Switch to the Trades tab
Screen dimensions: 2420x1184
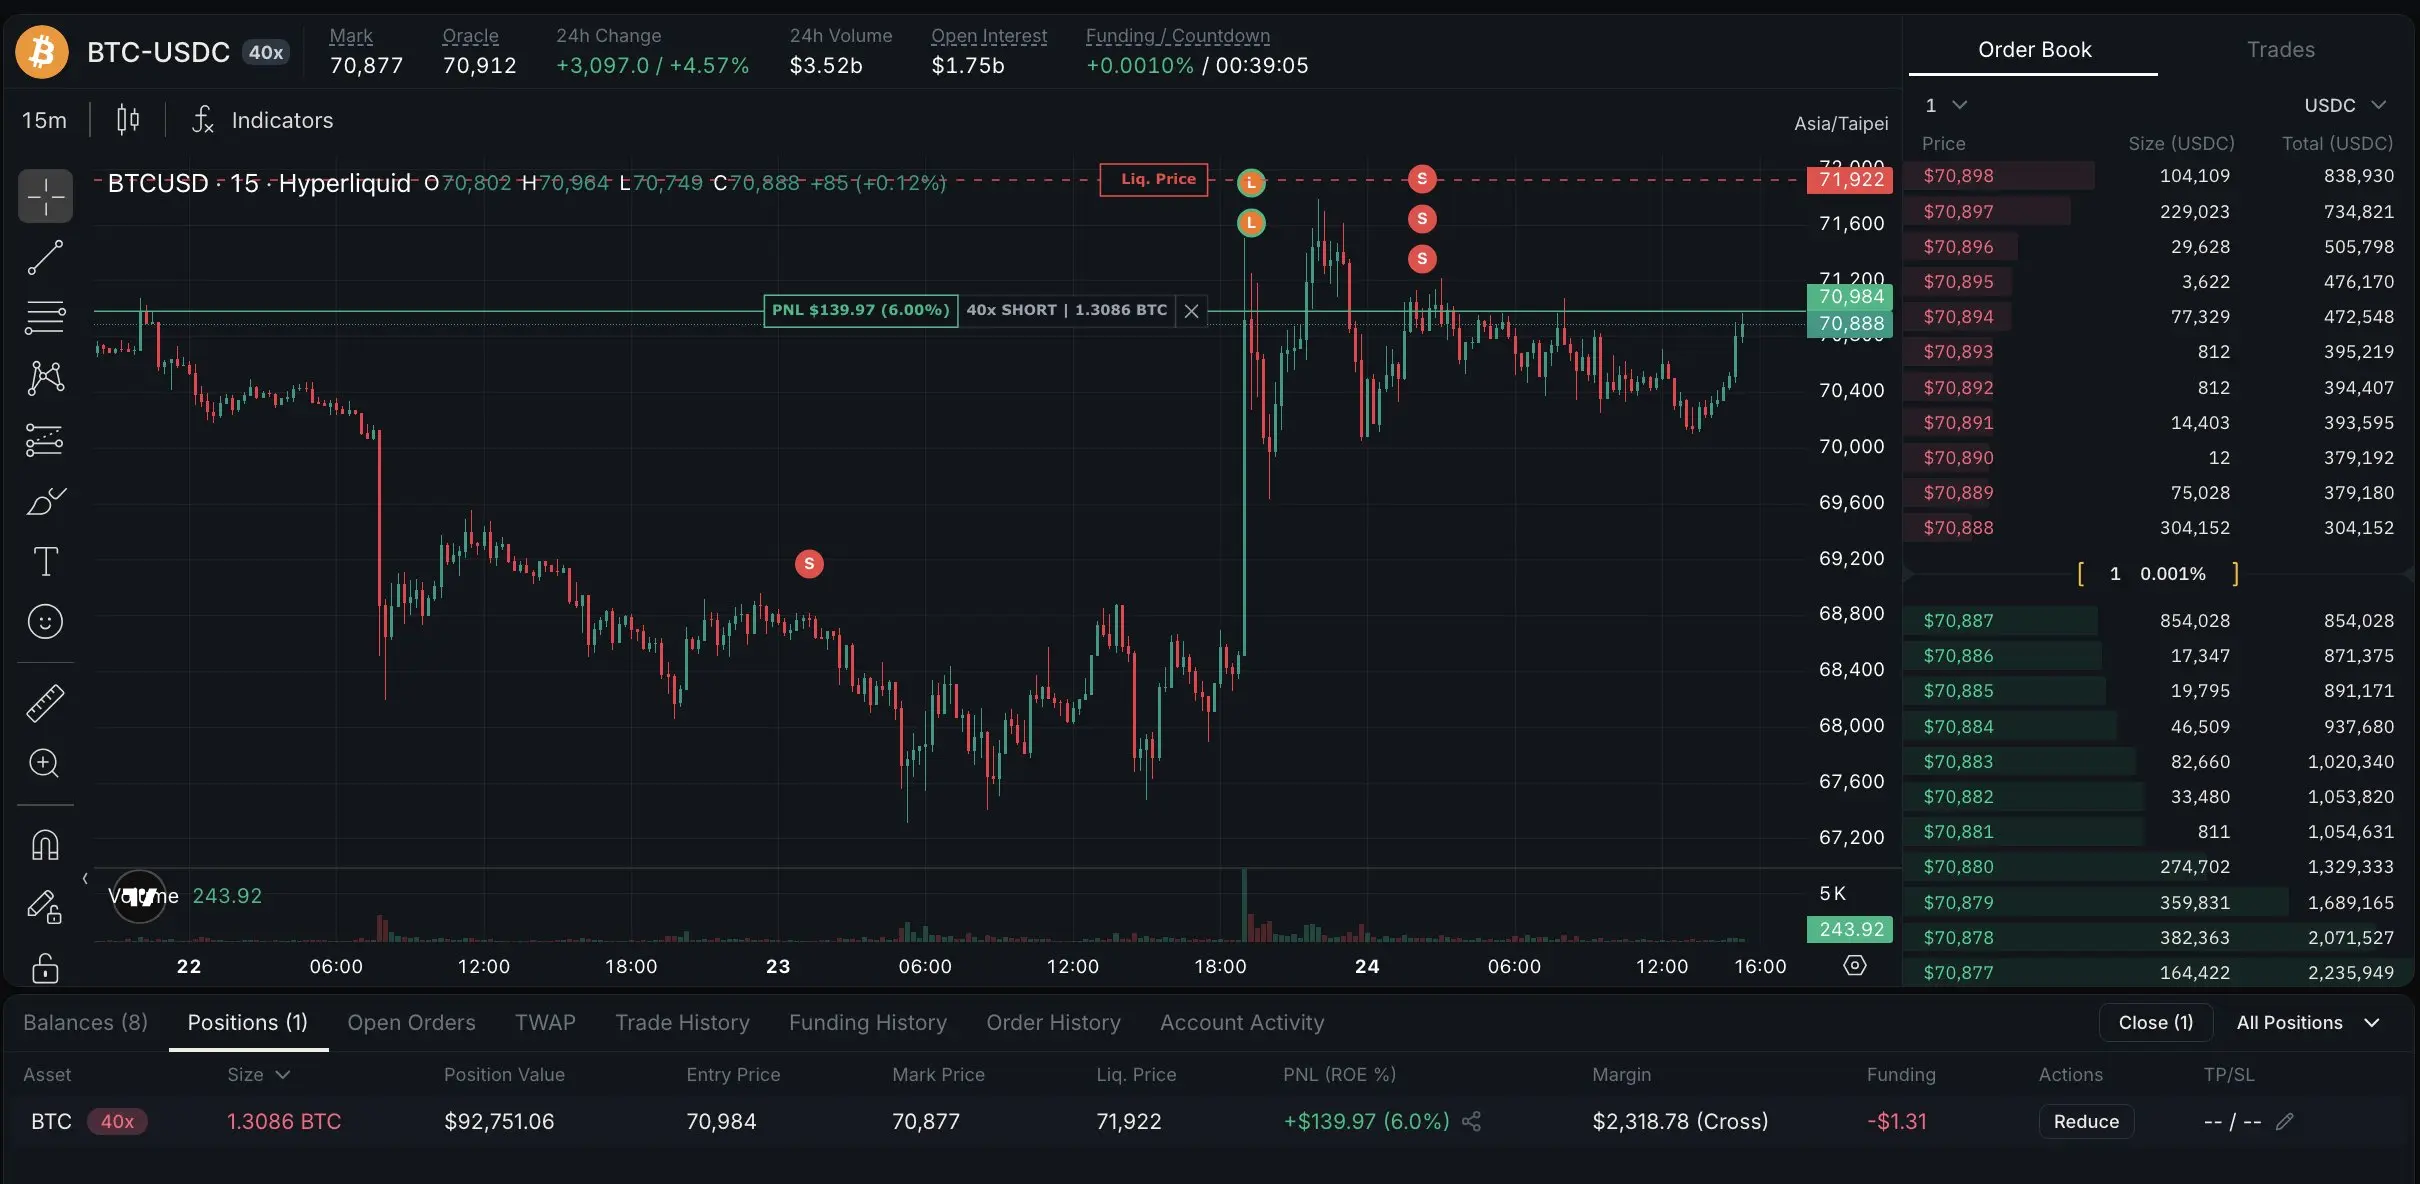(2280, 50)
